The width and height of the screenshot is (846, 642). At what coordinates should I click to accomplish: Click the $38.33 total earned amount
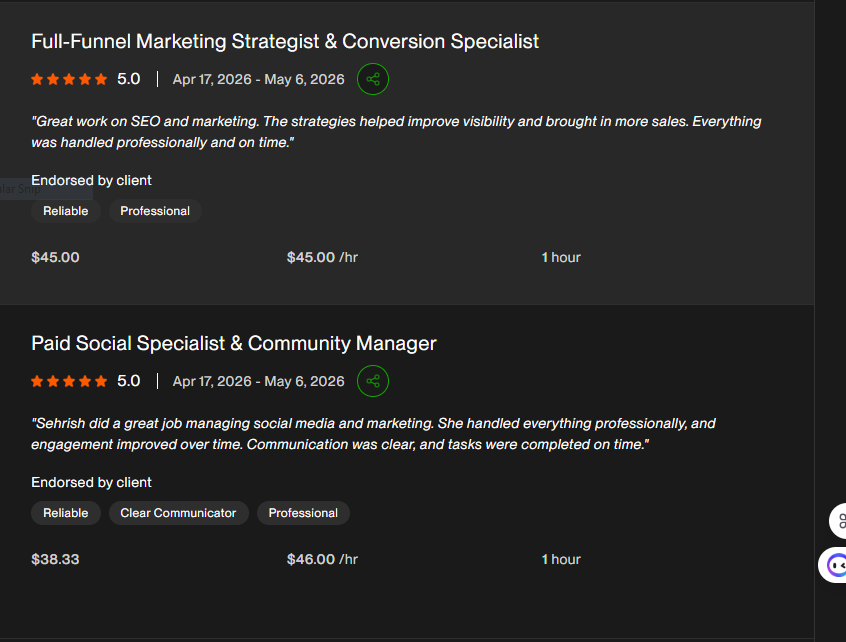pyautogui.click(x=55, y=559)
